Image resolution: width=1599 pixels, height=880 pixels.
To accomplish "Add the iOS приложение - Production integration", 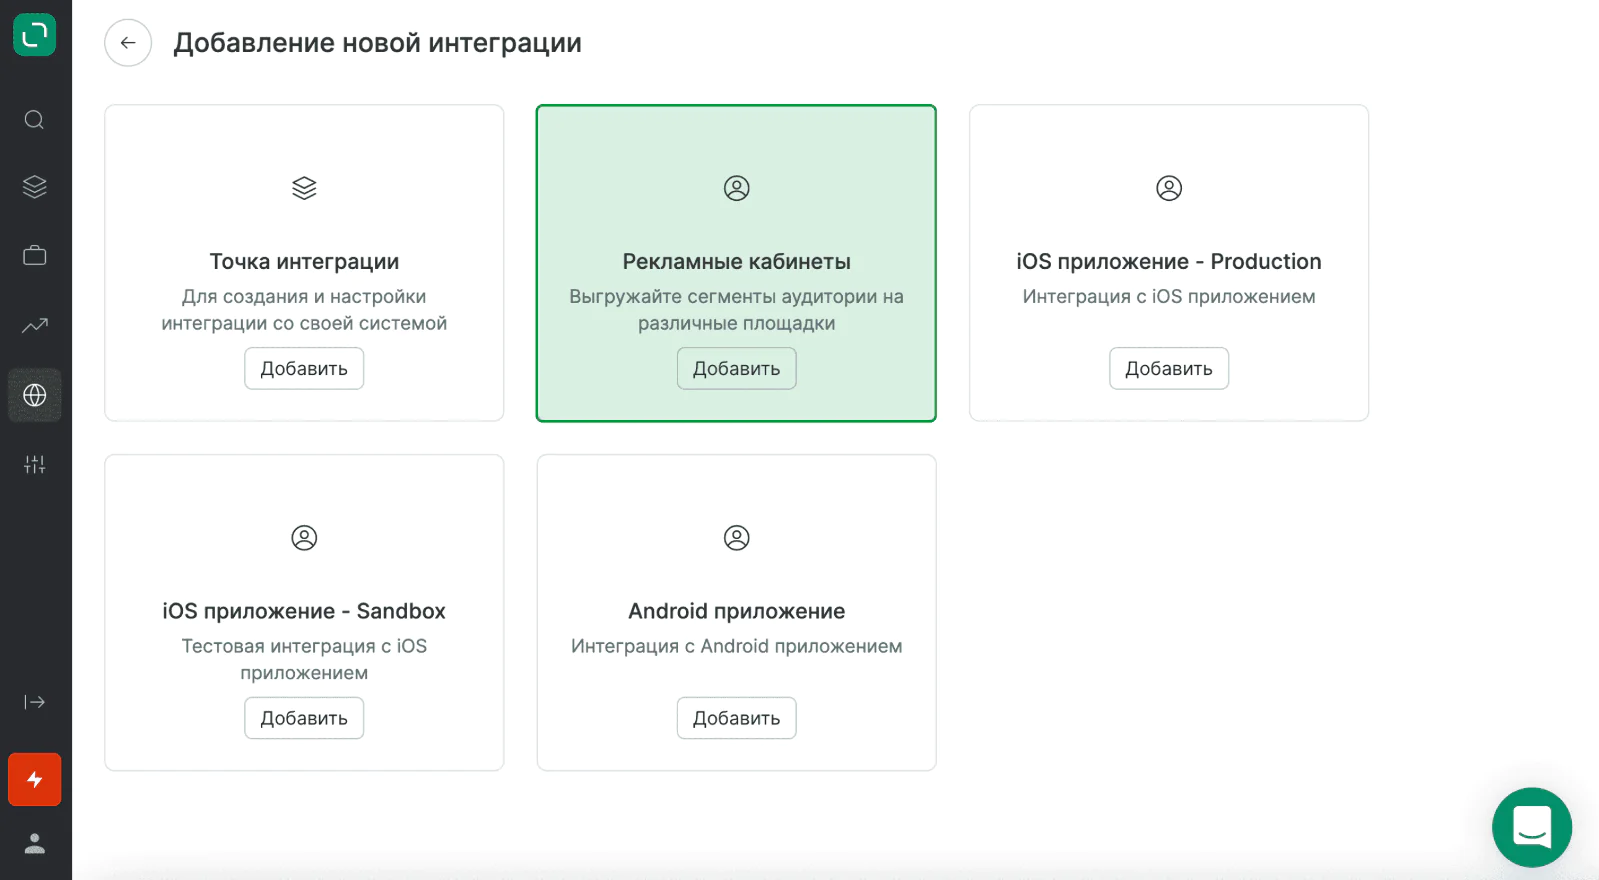I will click(x=1168, y=369).
